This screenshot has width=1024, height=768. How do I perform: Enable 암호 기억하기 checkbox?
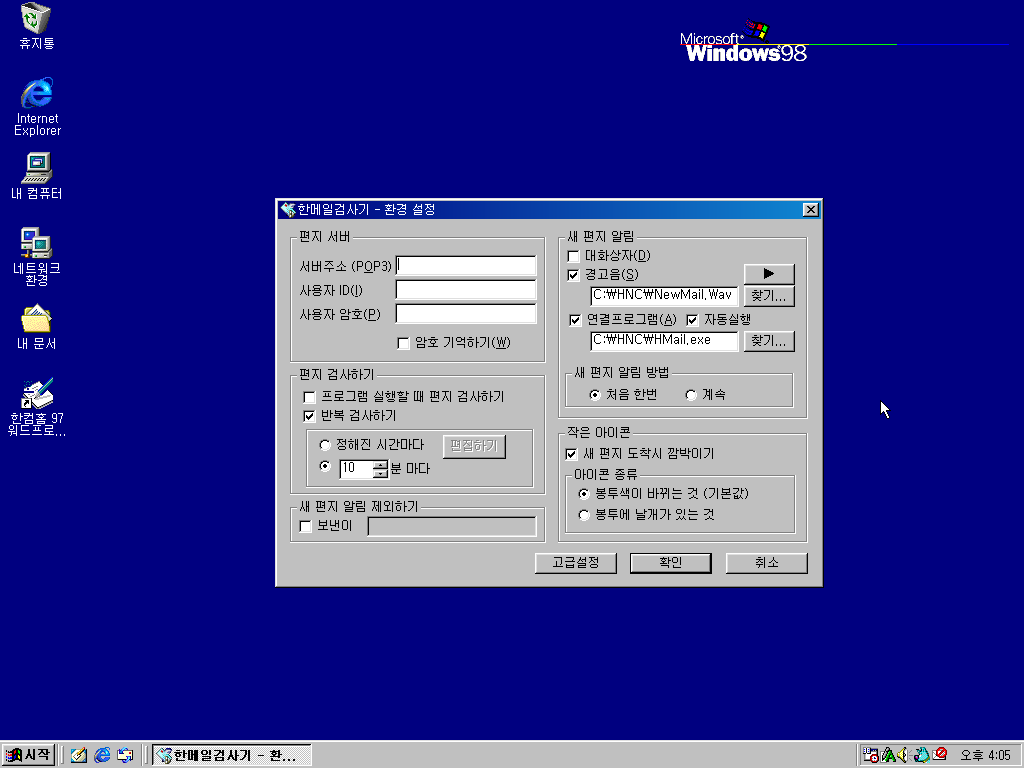(x=404, y=344)
